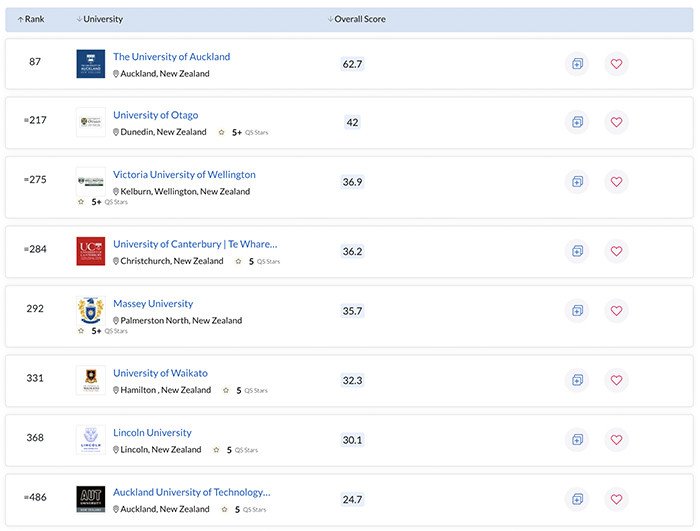Open The University of Auckland link
700x531 pixels.
click(x=171, y=57)
